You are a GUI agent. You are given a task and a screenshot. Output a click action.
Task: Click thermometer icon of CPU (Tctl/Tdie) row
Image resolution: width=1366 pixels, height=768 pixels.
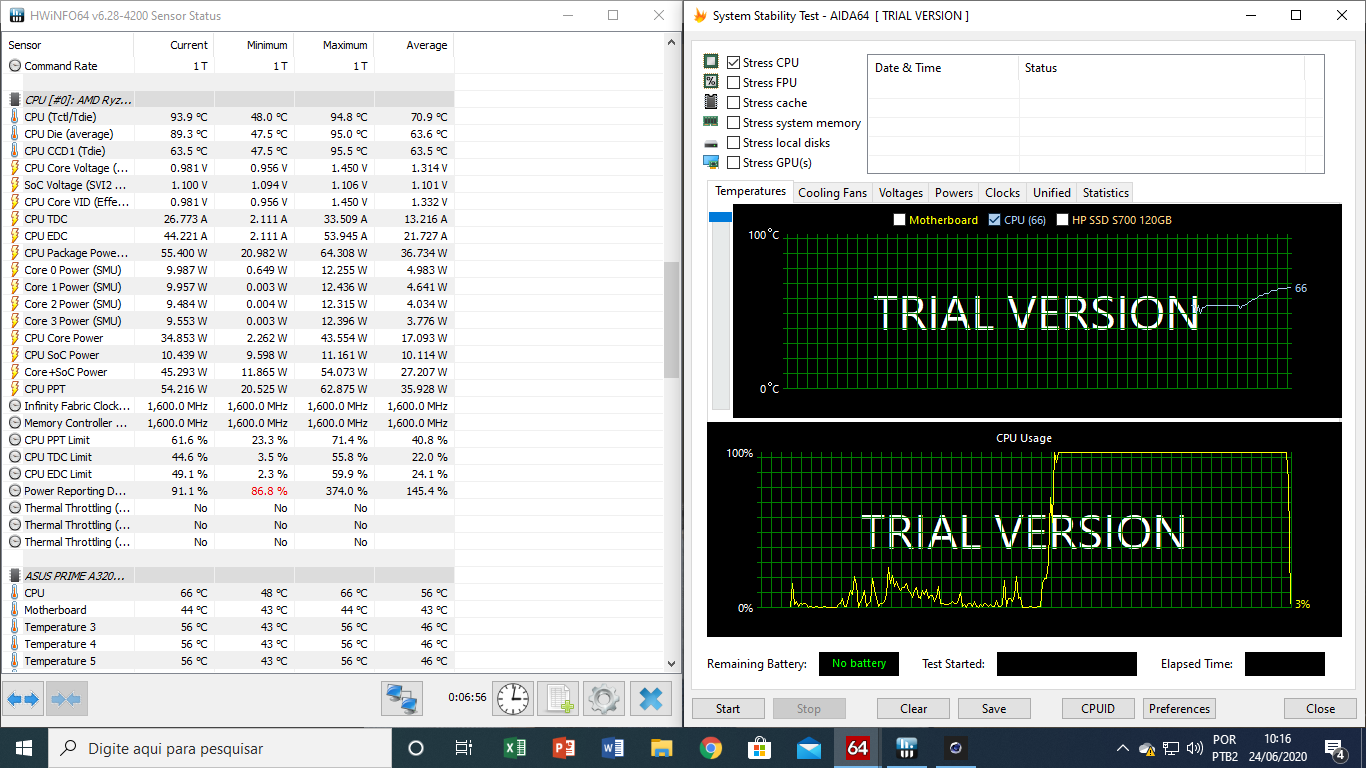point(15,117)
